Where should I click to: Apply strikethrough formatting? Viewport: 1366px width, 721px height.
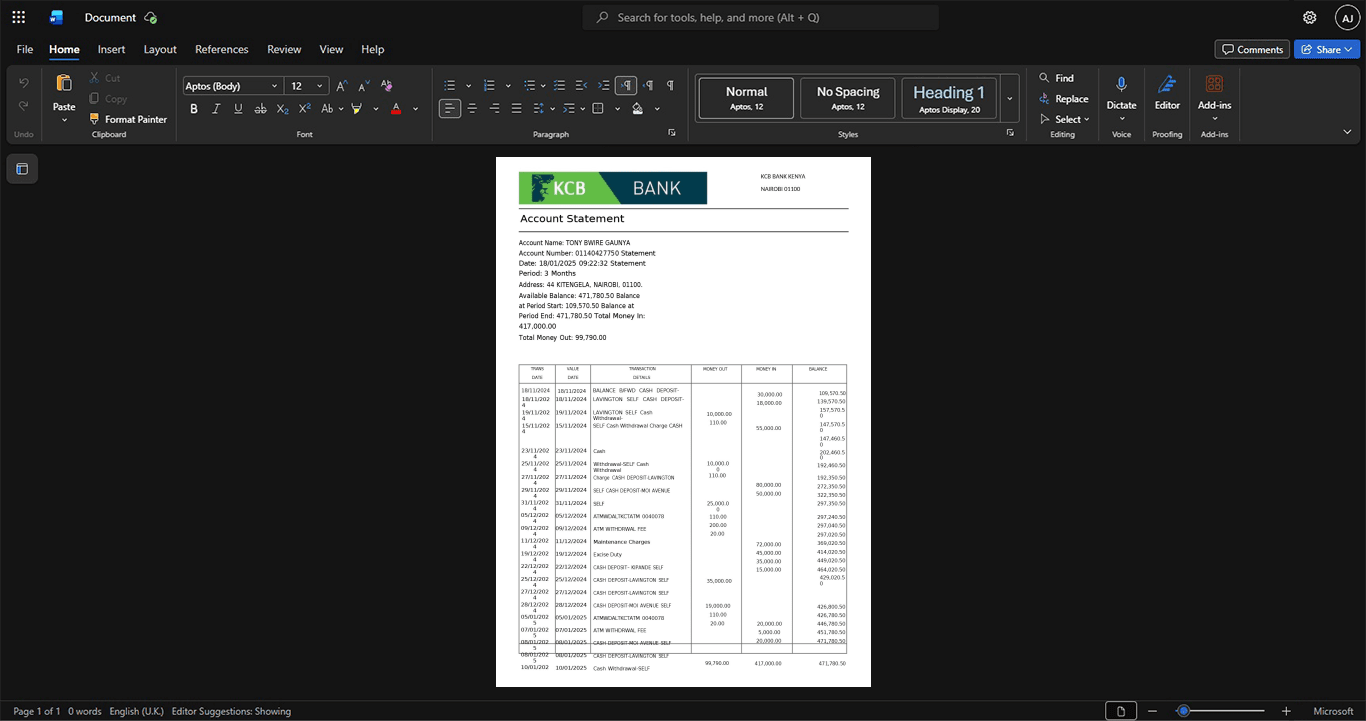coord(260,108)
